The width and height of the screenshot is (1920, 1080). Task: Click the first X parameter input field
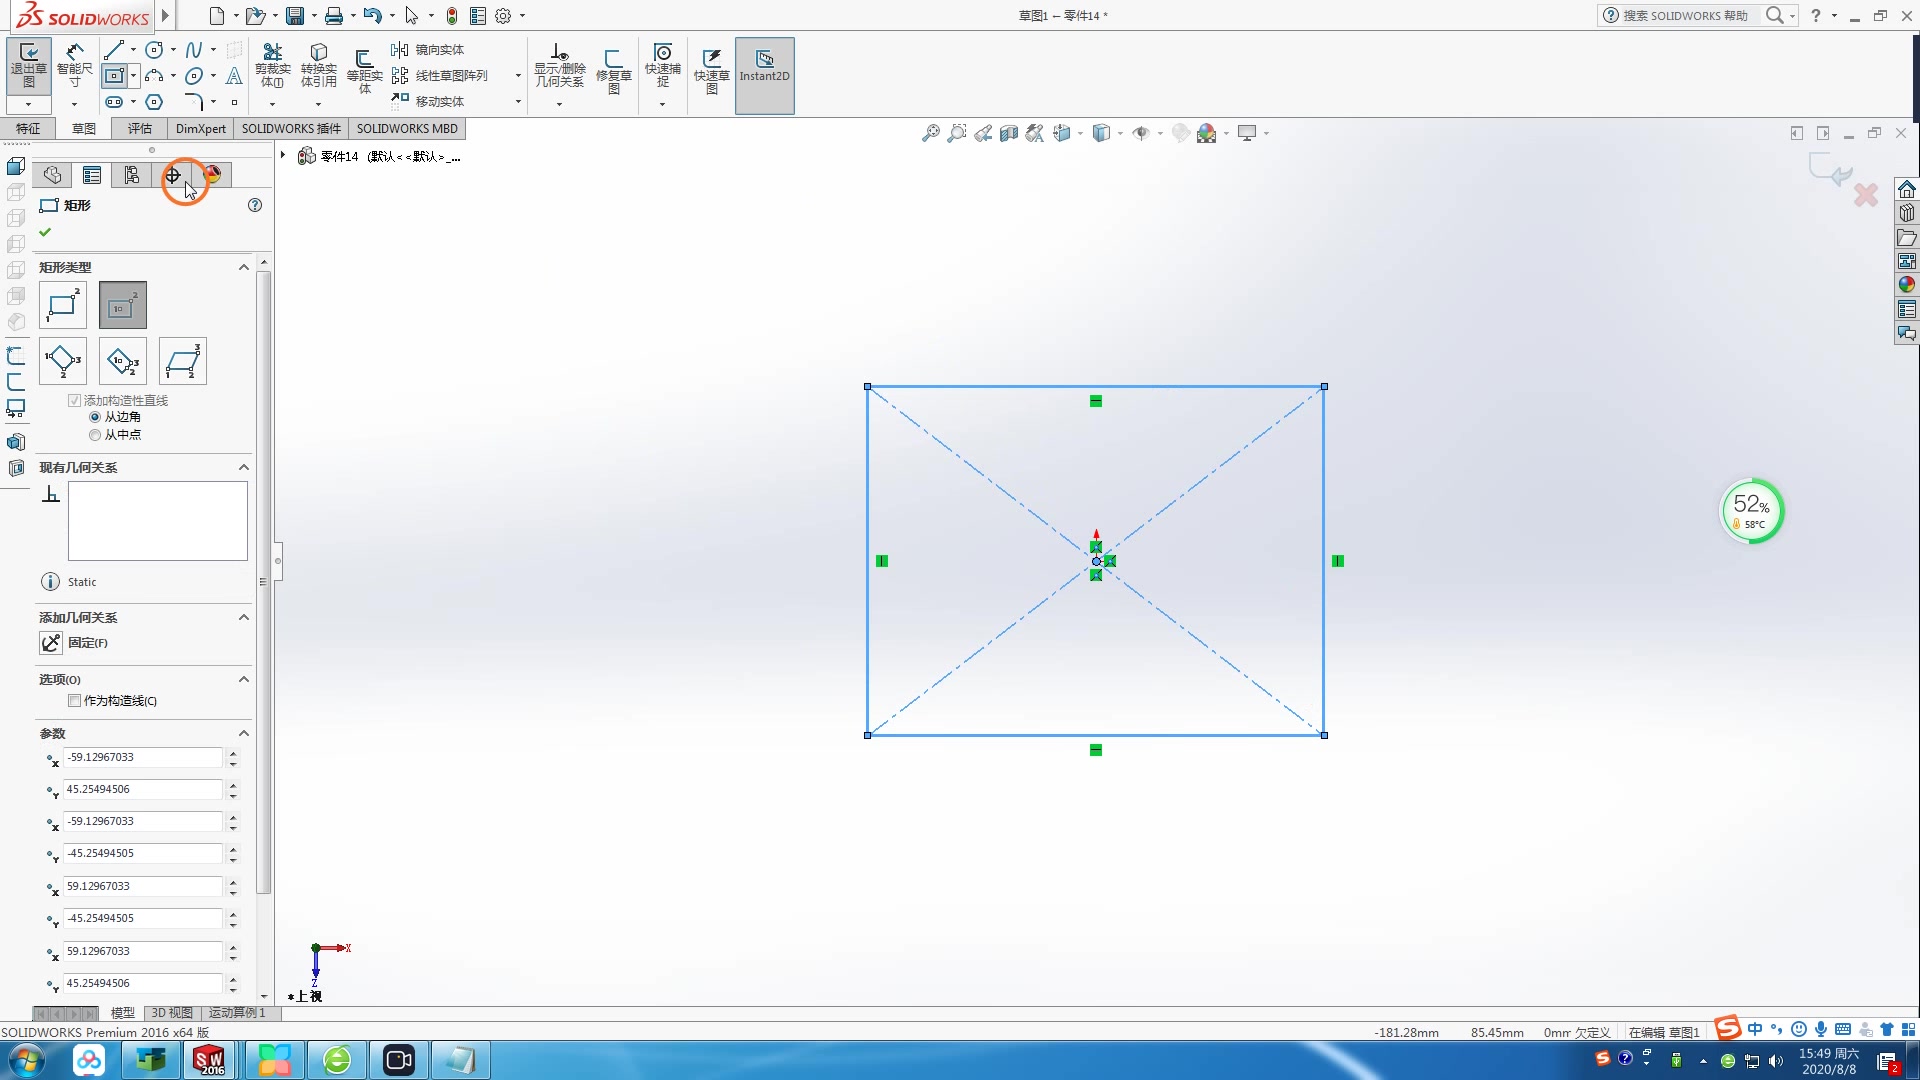(142, 758)
